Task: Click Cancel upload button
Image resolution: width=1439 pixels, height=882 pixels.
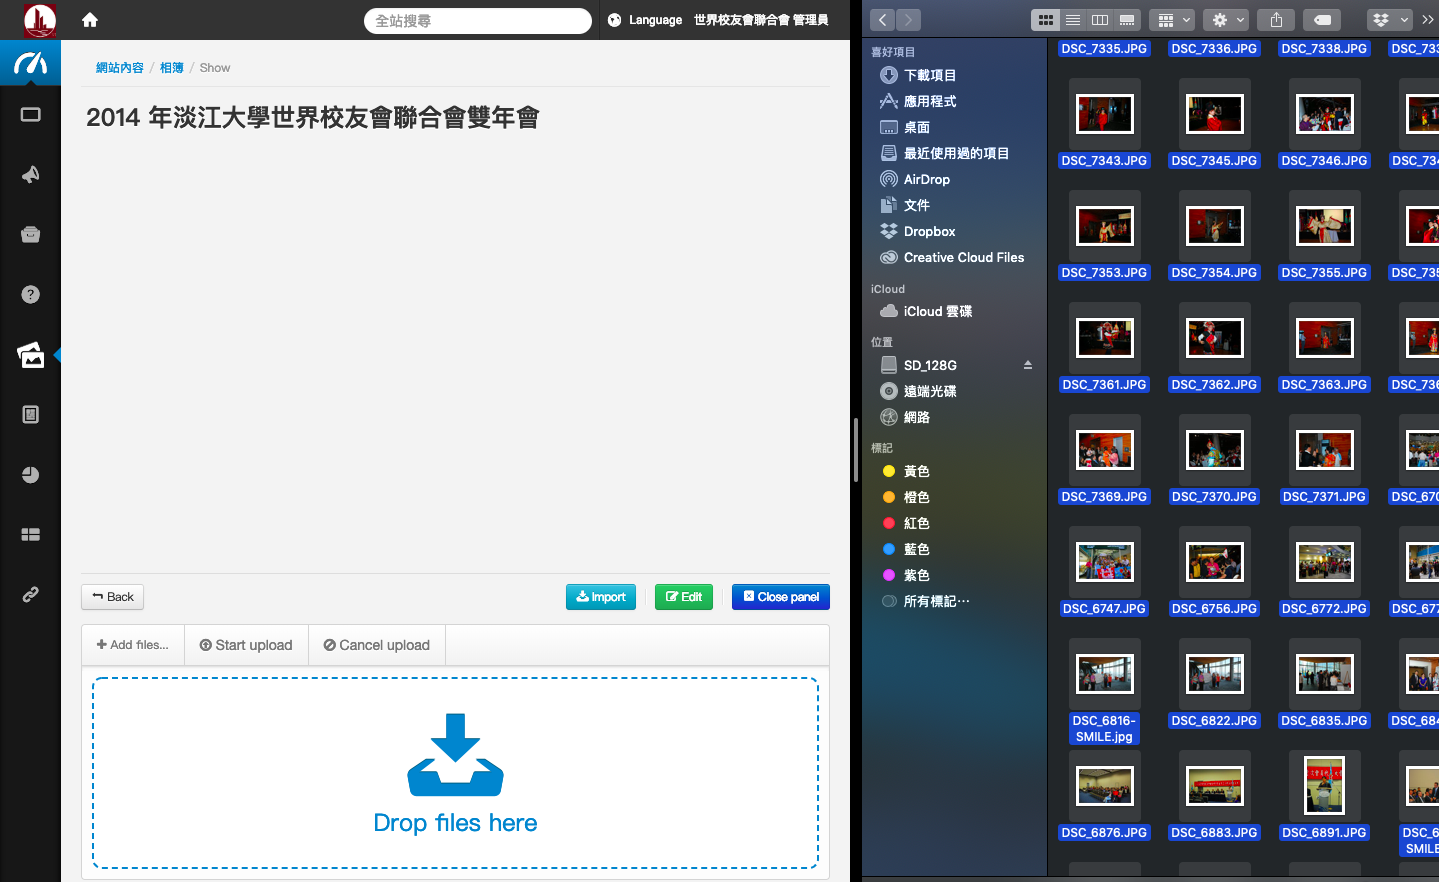Action: [377, 645]
